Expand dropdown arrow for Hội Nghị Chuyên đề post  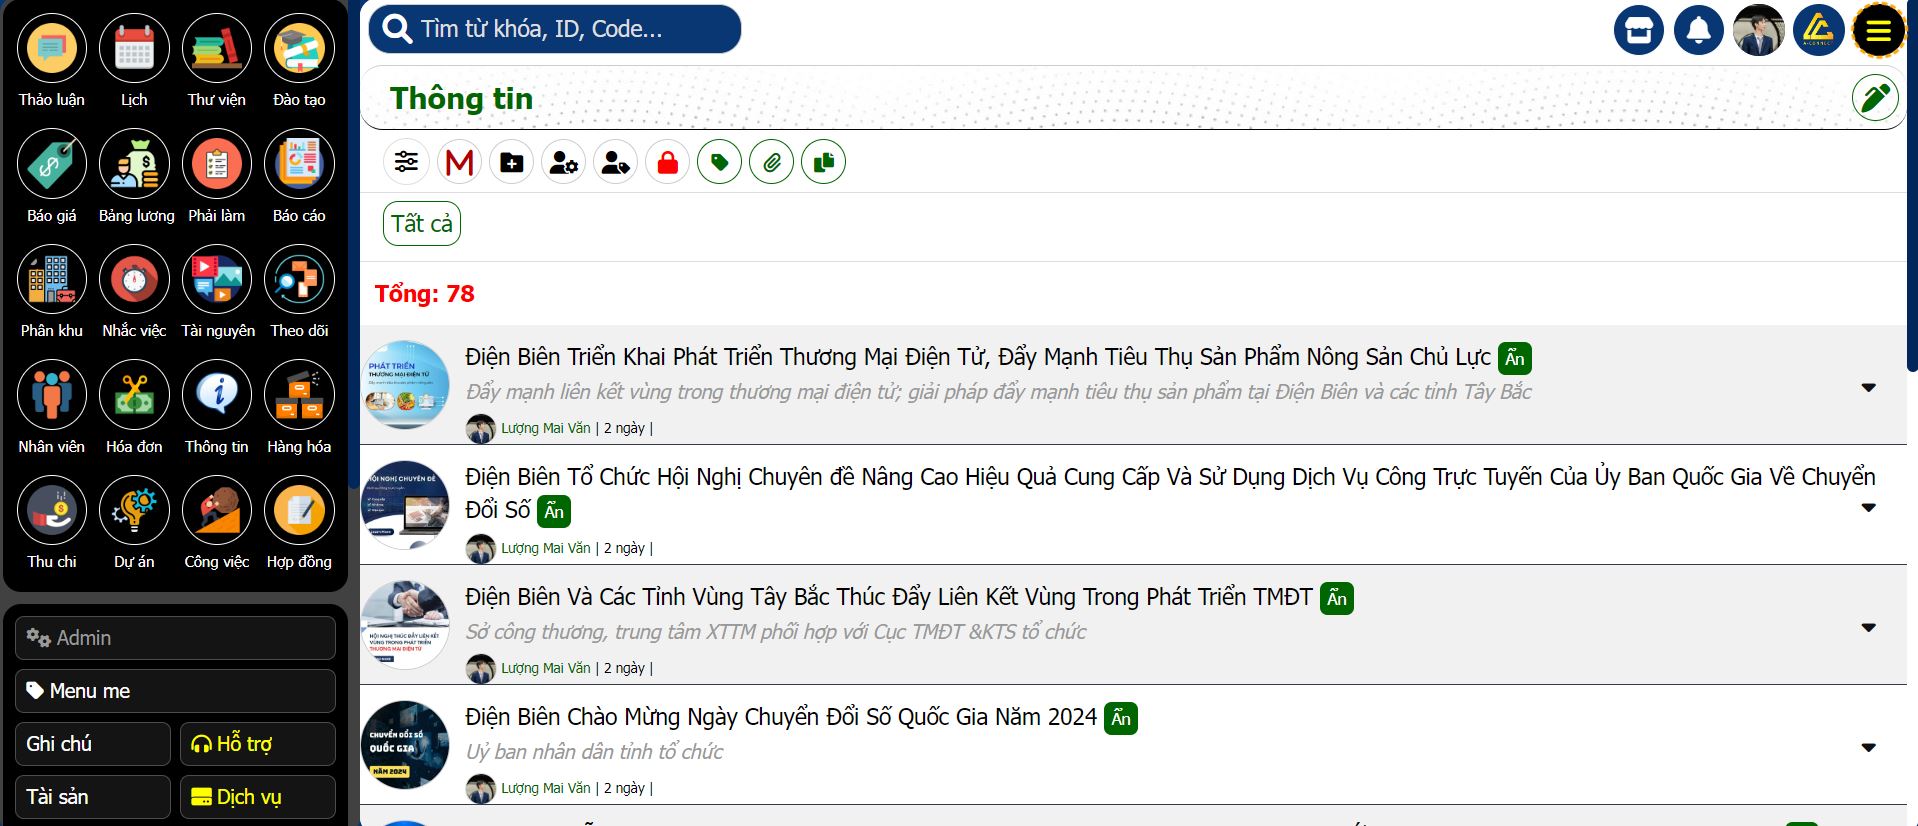coord(1868,508)
